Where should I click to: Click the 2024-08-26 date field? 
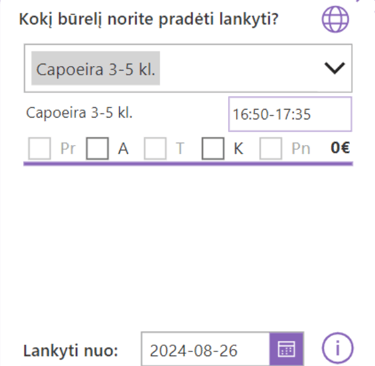(205, 349)
